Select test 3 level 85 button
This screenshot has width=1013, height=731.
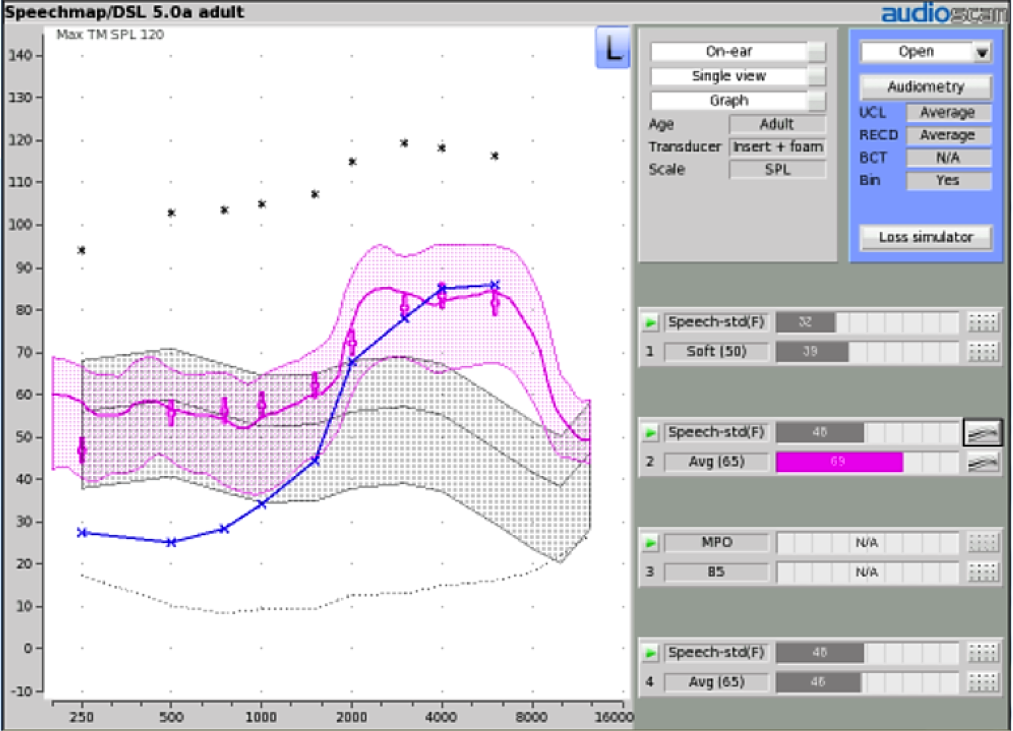click(716, 573)
